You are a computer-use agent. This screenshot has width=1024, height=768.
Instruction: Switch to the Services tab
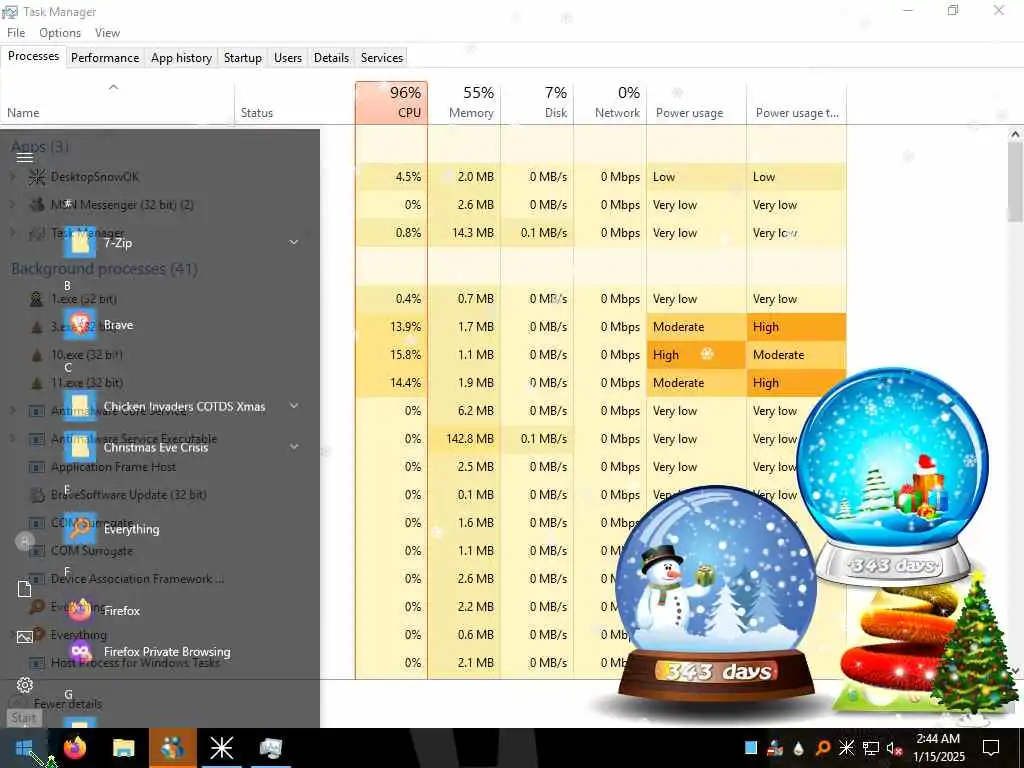pos(381,57)
